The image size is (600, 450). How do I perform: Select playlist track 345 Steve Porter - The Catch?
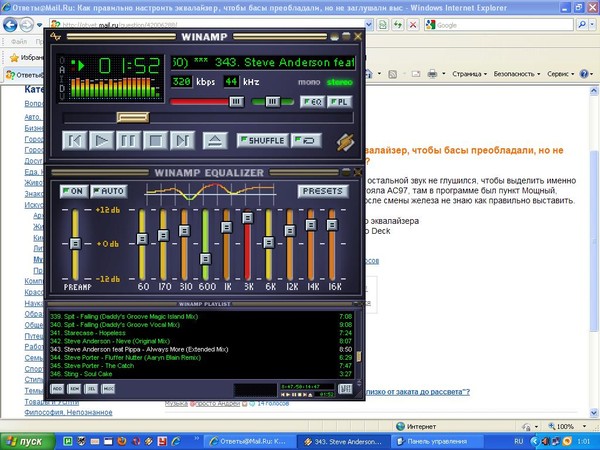point(201,366)
